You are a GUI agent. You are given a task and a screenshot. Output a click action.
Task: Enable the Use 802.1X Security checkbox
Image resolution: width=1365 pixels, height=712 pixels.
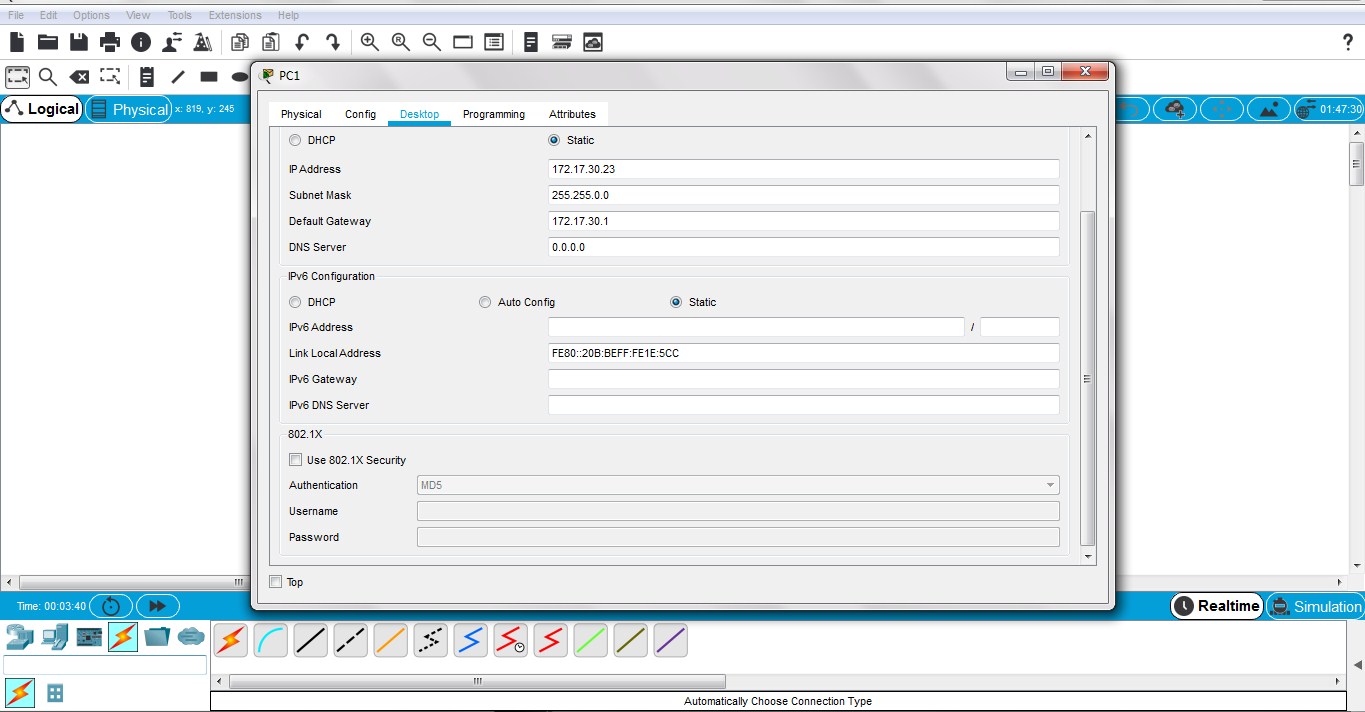click(295, 460)
